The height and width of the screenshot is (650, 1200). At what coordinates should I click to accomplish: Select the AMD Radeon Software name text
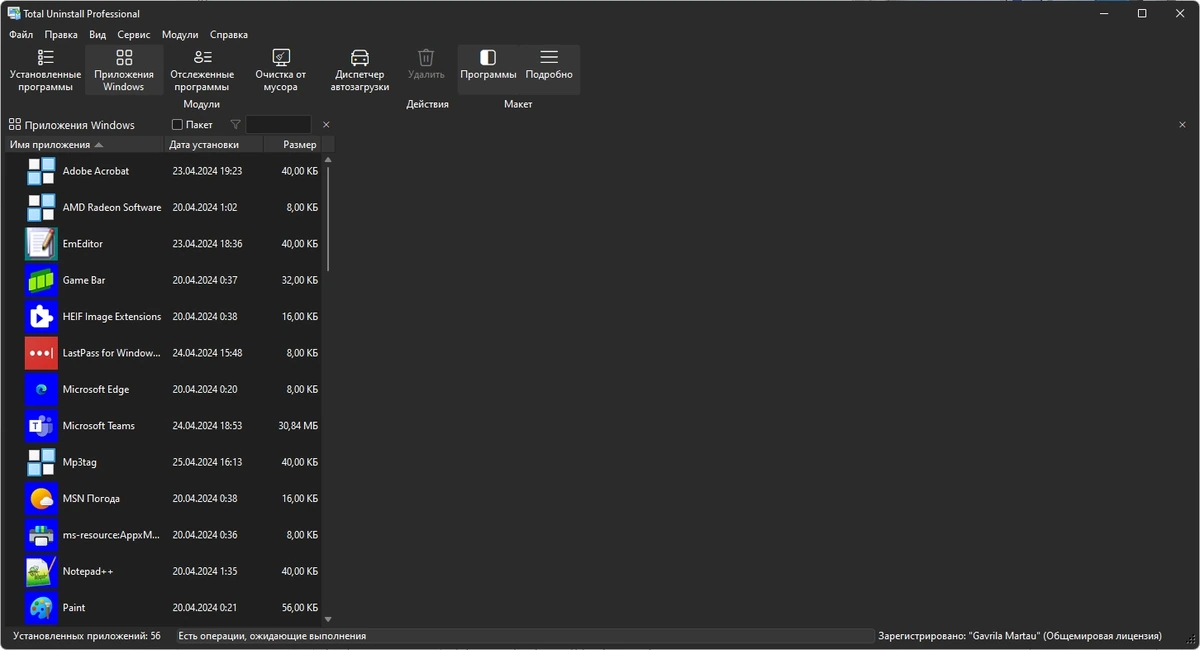pyautogui.click(x=112, y=207)
